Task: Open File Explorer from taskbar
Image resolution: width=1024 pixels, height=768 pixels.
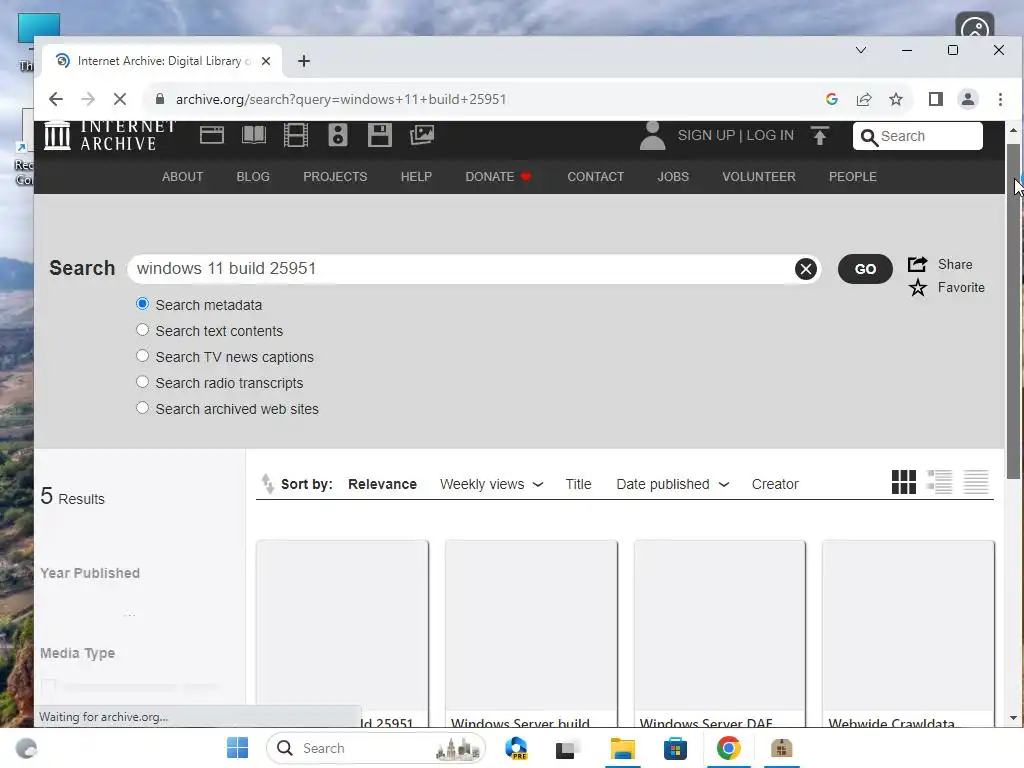Action: click(622, 748)
